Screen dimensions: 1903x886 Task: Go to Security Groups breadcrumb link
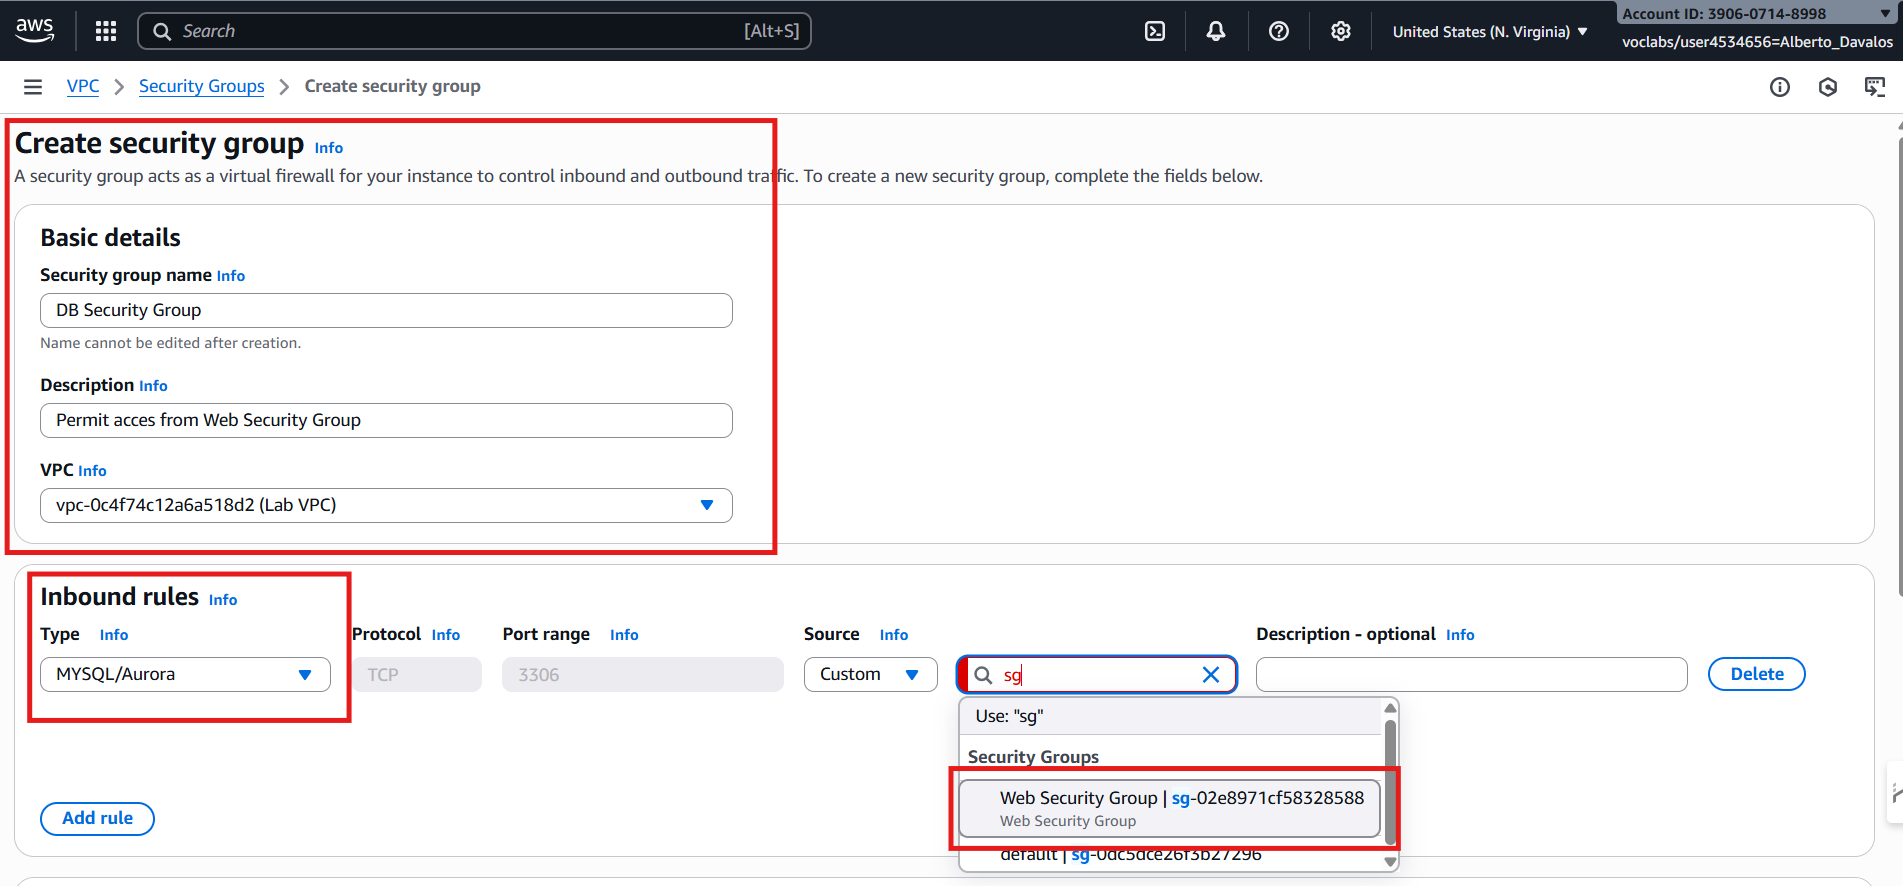(202, 86)
